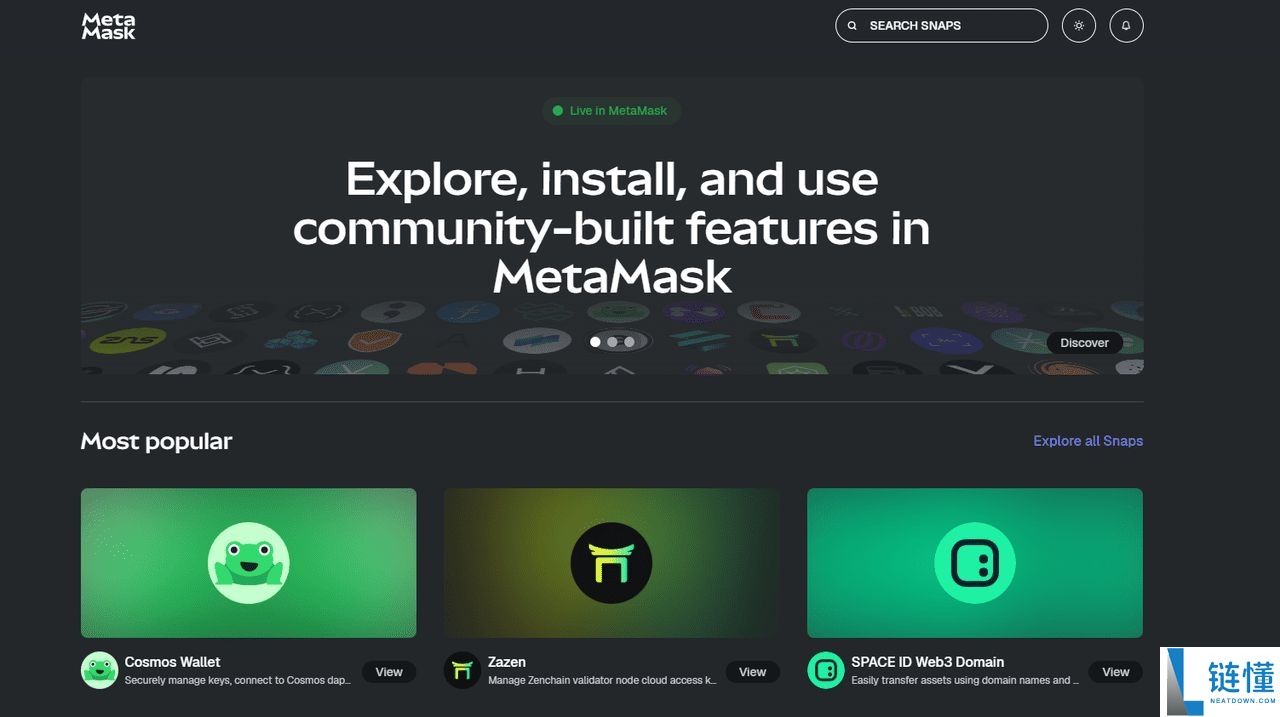Screen dimensions: 1280x717
Task: Click the Zazen description text
Action: tap(602, 680)
